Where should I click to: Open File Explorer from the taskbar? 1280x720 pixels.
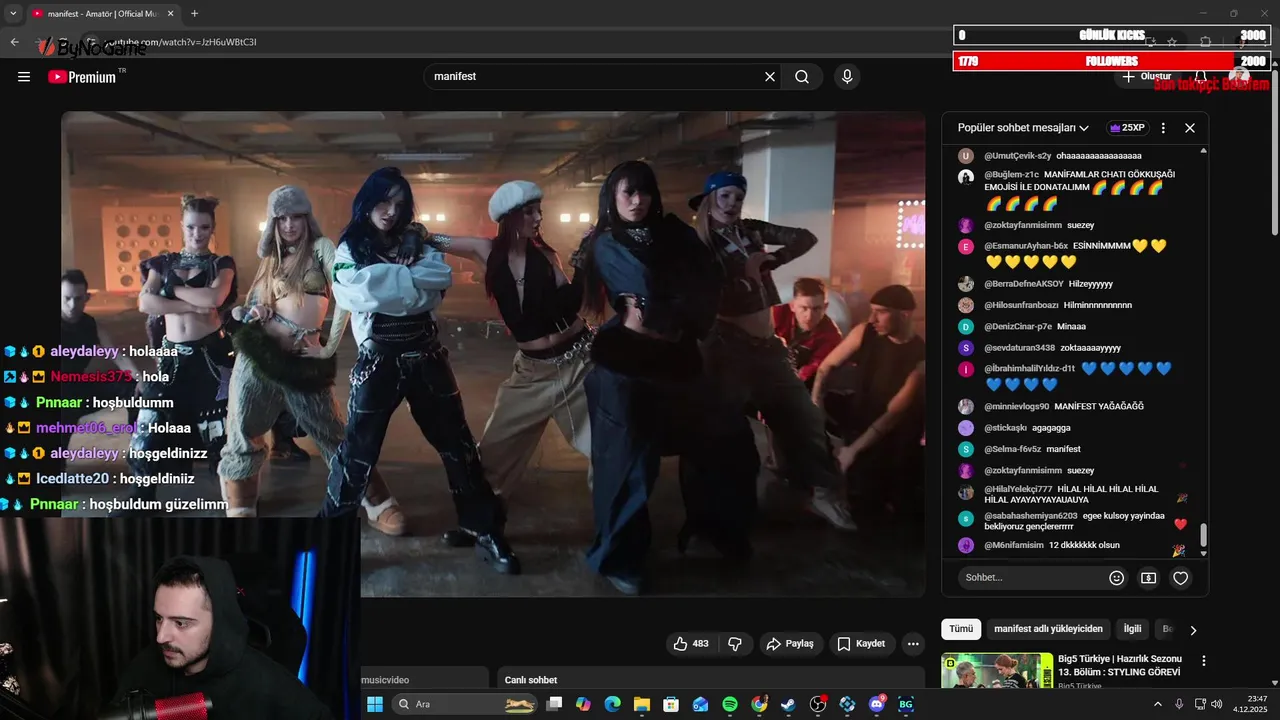[x=642, y=705]
